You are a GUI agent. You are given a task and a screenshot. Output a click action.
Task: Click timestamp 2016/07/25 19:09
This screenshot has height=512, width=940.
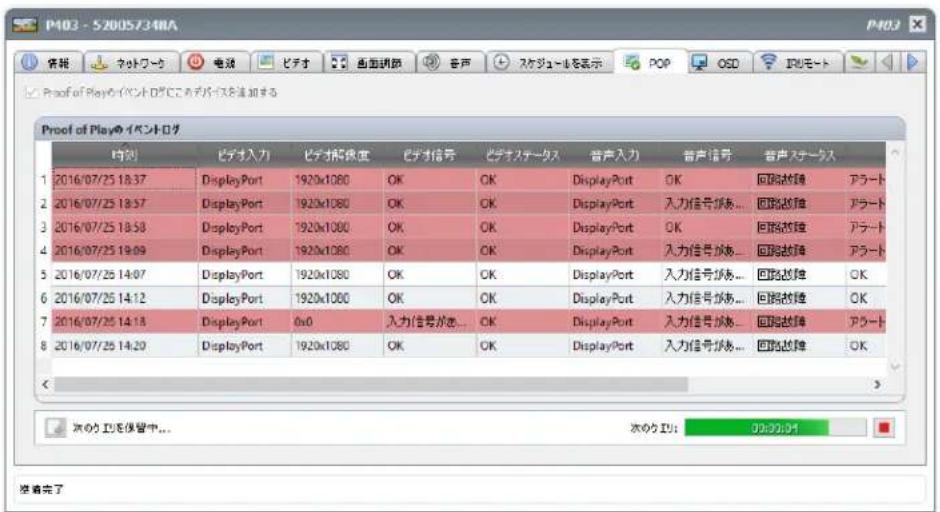pyautogui.click(x=100, y=251)
